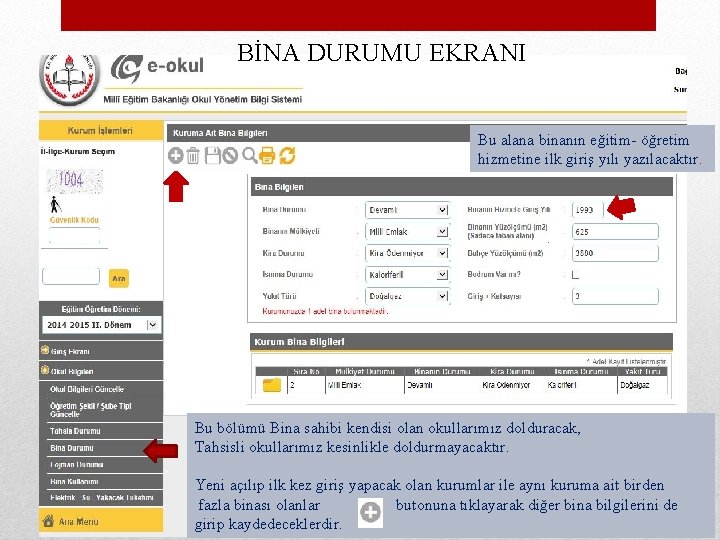
Task: Toggle the Bodrum Var mı checkbox
Action: [x=575, y=275]
